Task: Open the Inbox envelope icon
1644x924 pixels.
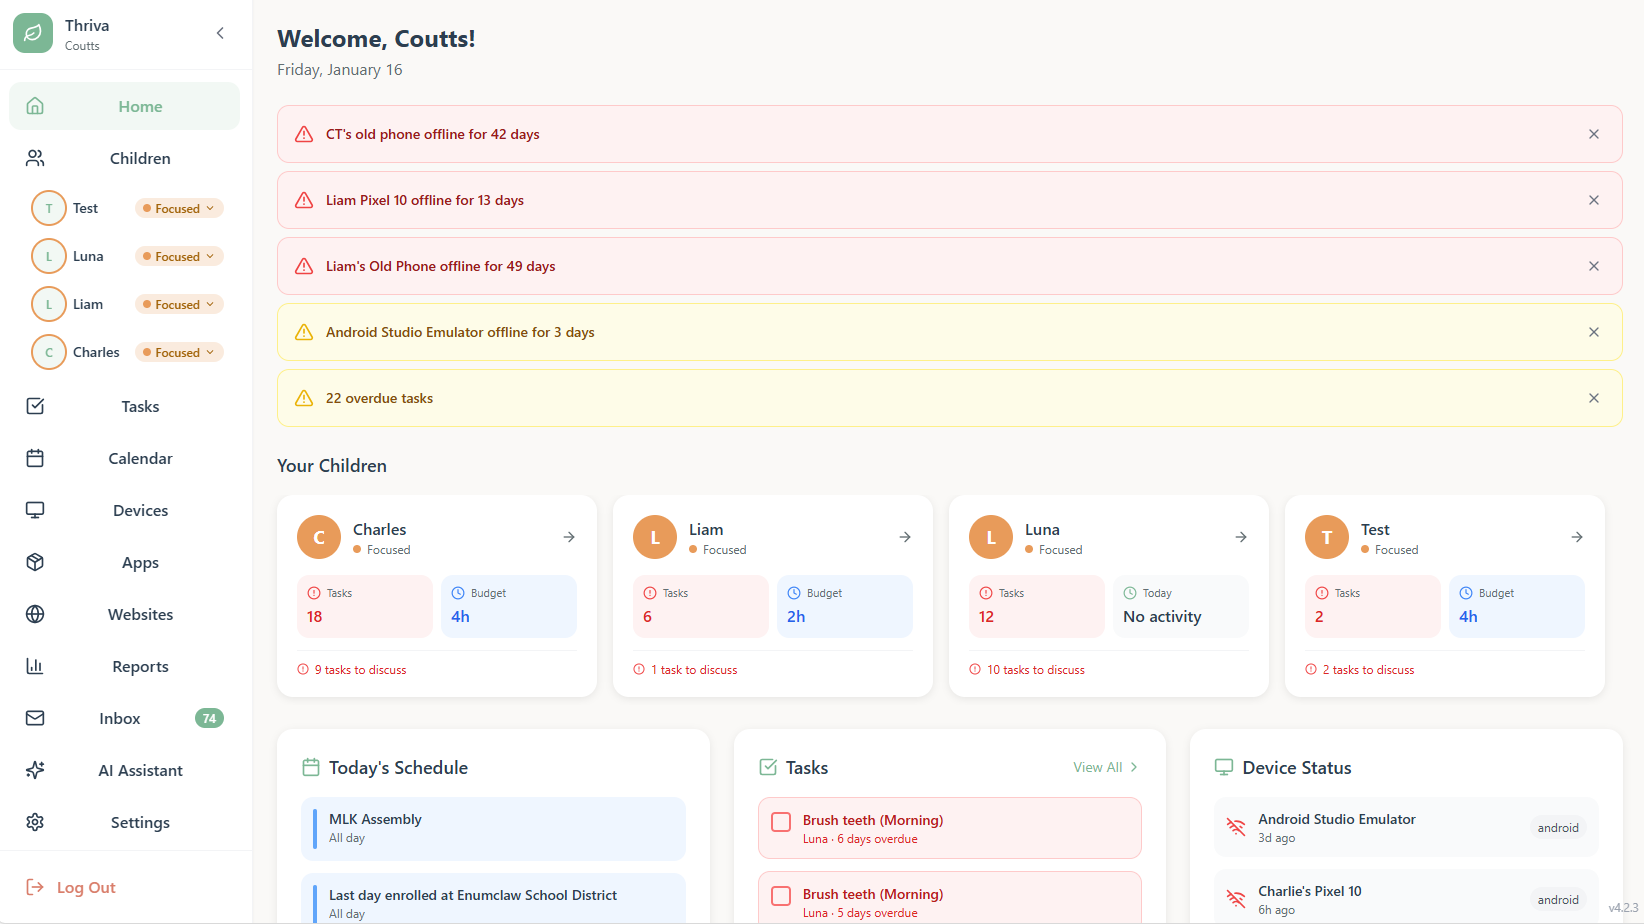Action: click(x=35, y=718)
